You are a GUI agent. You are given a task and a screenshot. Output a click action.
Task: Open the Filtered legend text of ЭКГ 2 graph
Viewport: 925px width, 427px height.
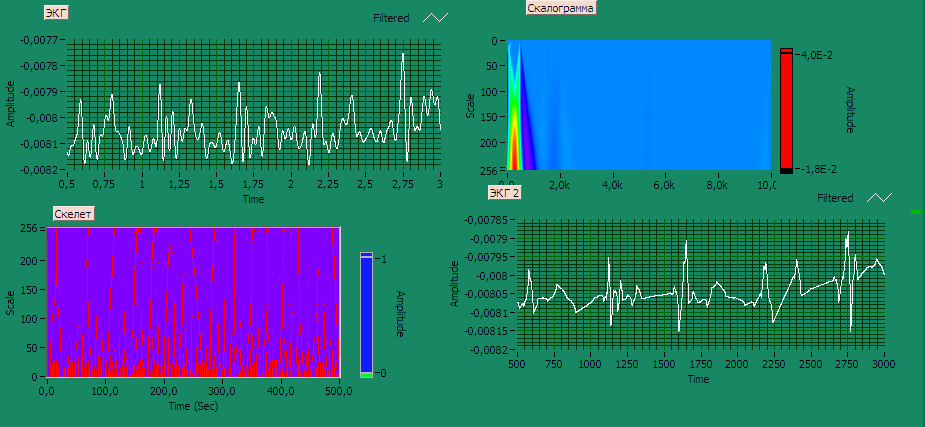tap(835, 198)
